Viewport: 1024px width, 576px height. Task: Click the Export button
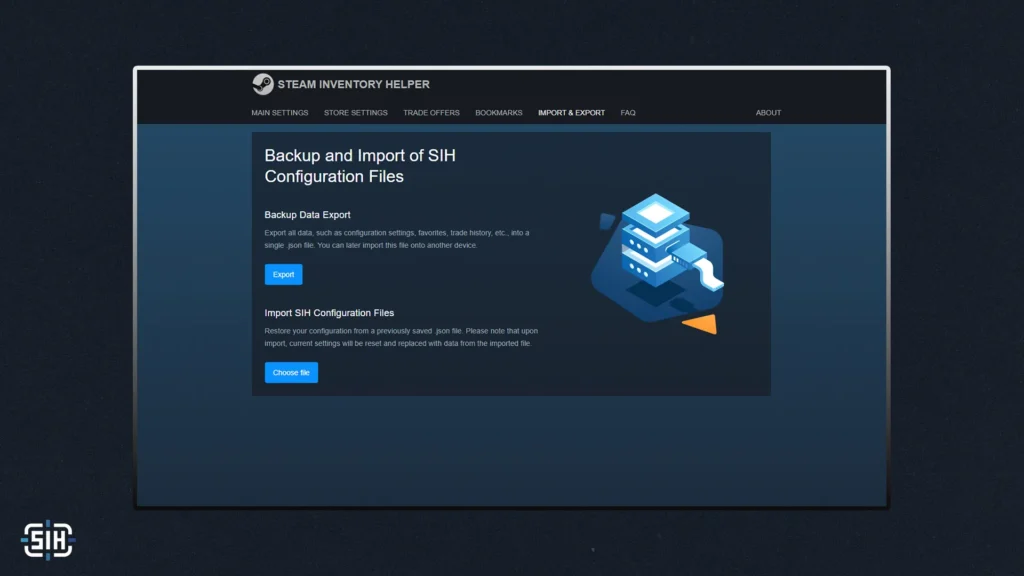pyautogui.click(x=283, y=274)
